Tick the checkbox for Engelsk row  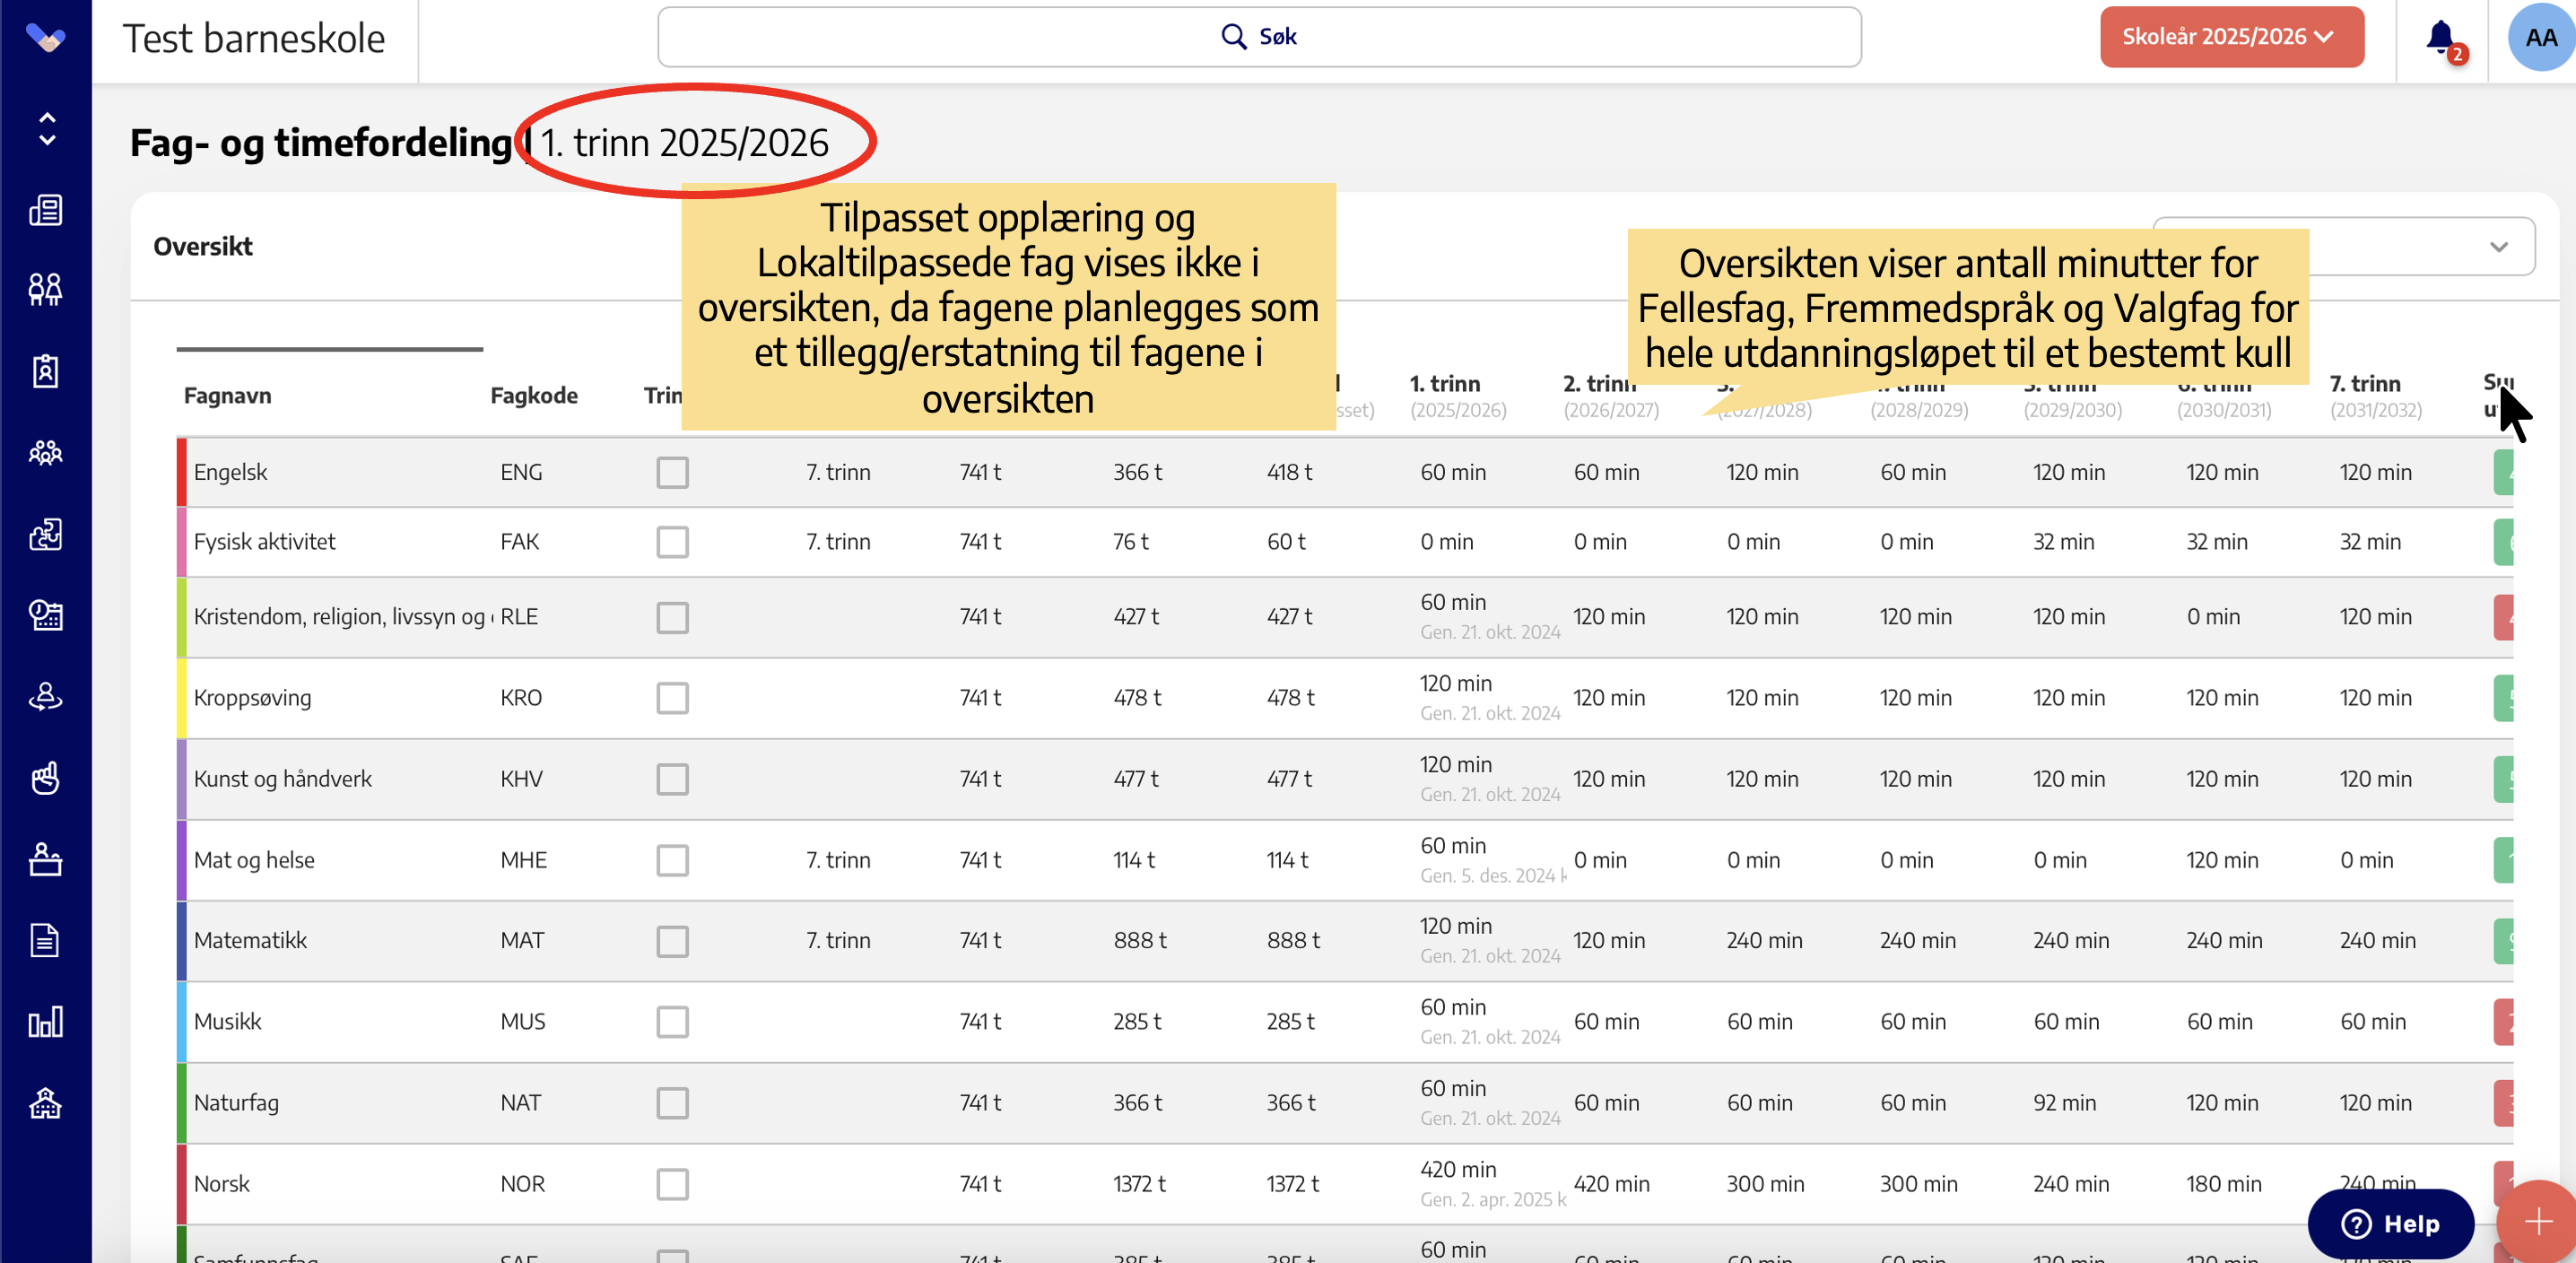pyautogui.click(x=672, y=472)
